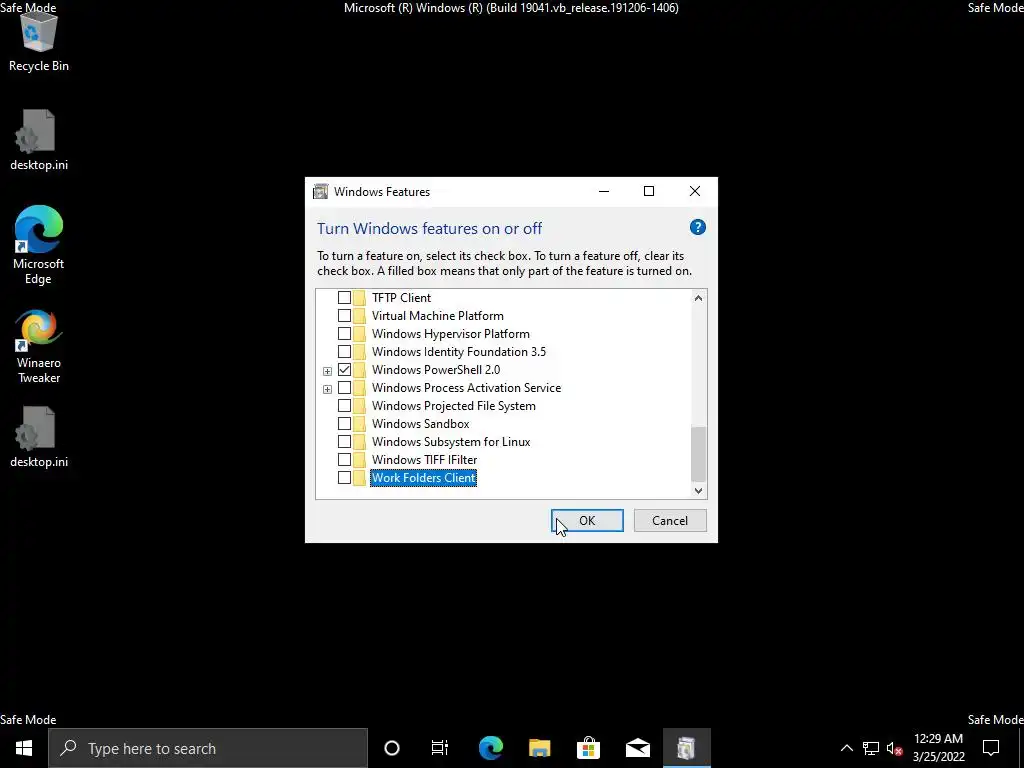Open Microsoft Store from the taskbar
This screenshot has height=768, width=1024.
(x=588, y=748)
